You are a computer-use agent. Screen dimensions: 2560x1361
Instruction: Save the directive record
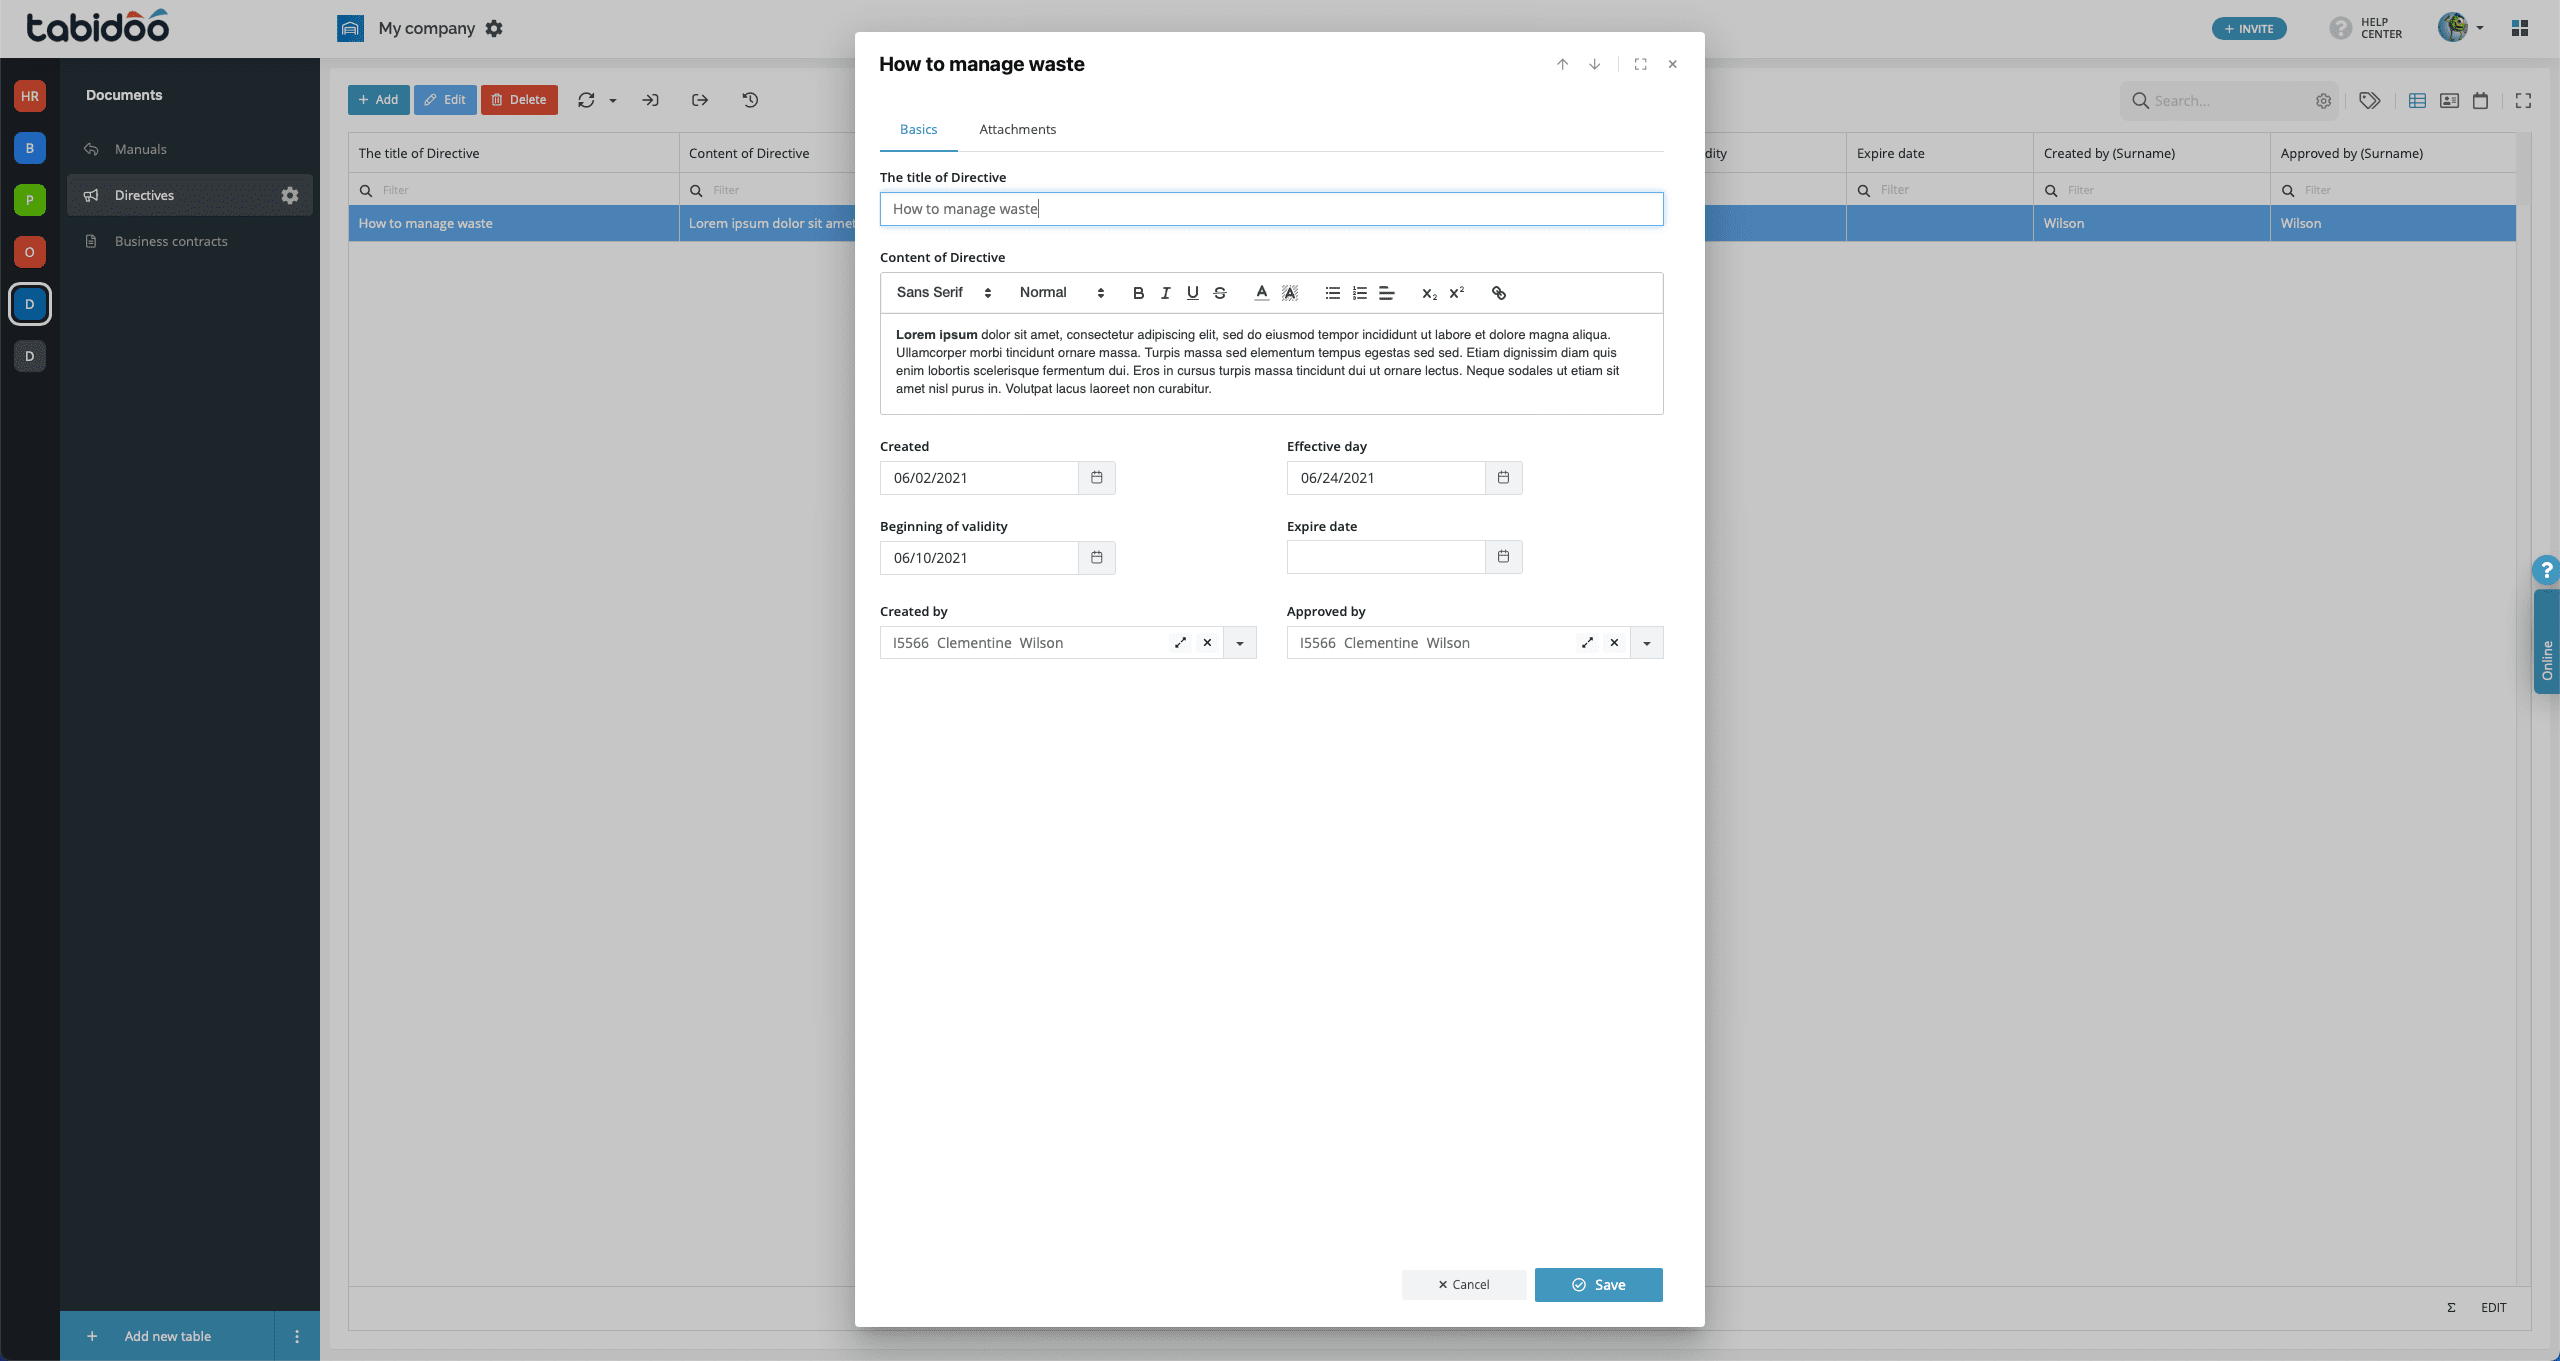1598,1285
